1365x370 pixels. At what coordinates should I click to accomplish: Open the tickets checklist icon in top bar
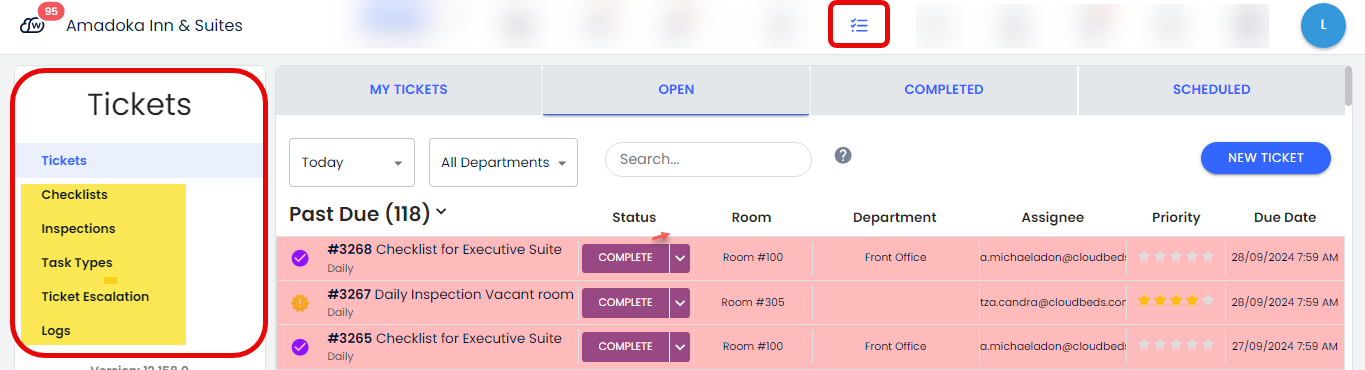pos(859,26)
